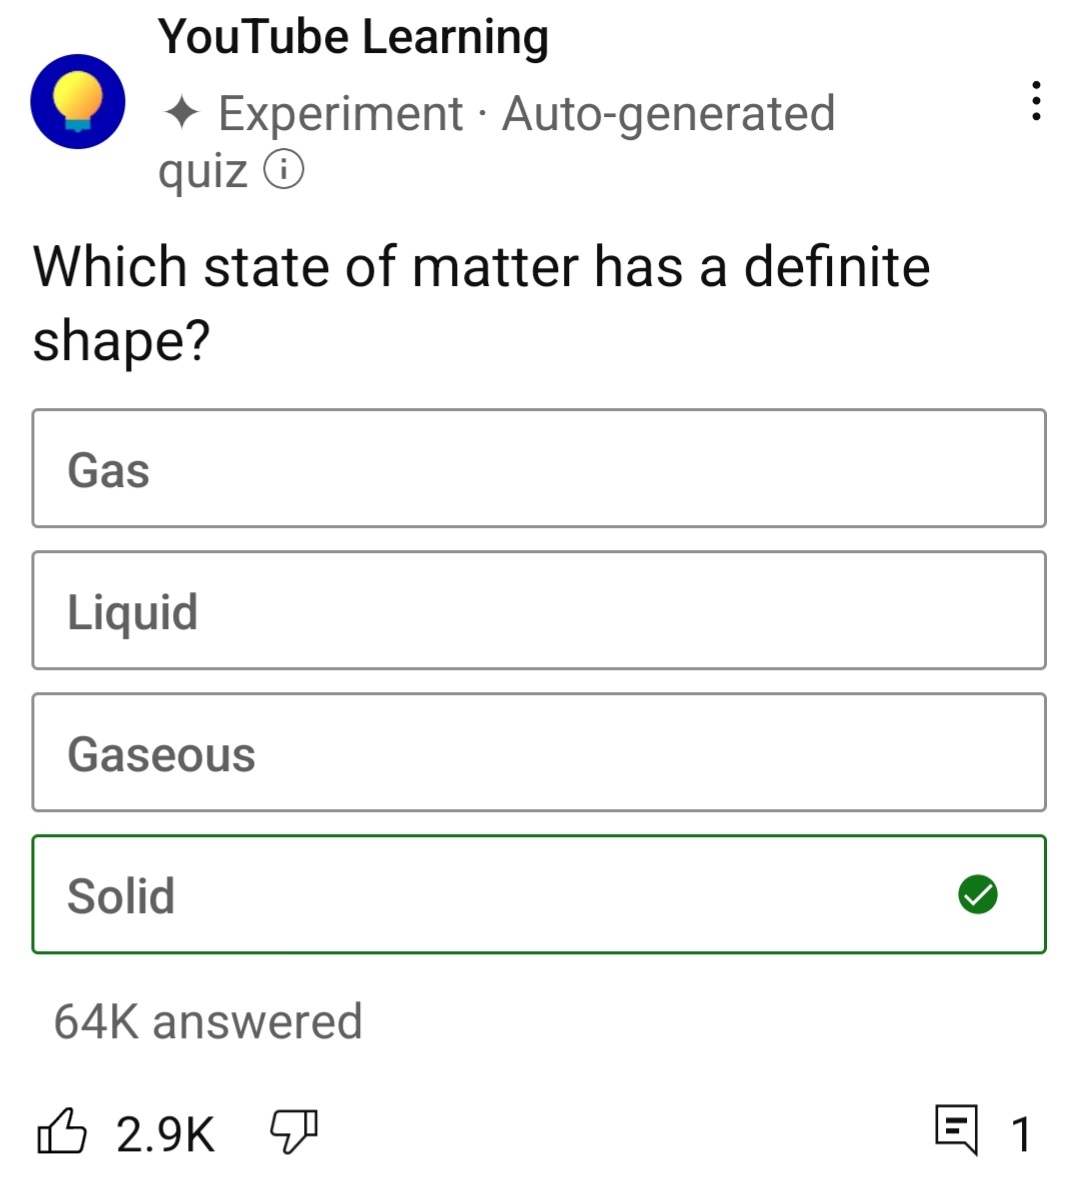Choose the Liquid answer option
This screenshot has width=1079, height=1186.
(538, 610)
